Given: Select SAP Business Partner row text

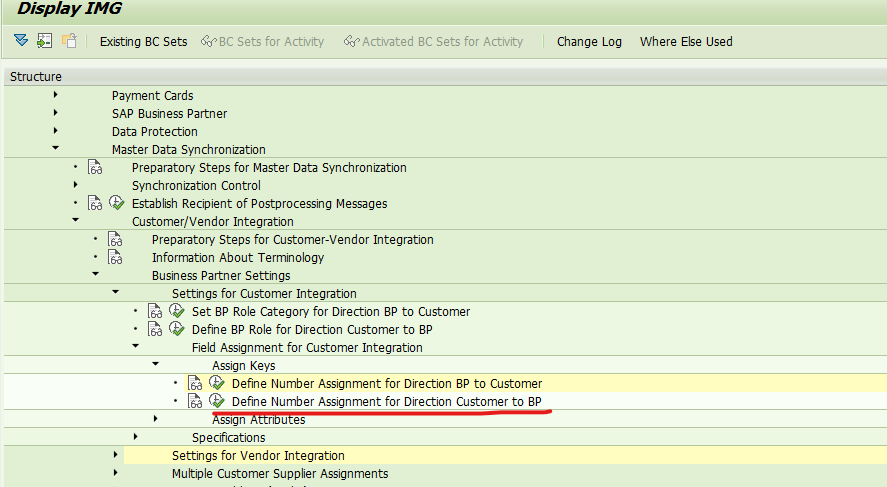Looking at the screenshot, I should pos(169,114).
